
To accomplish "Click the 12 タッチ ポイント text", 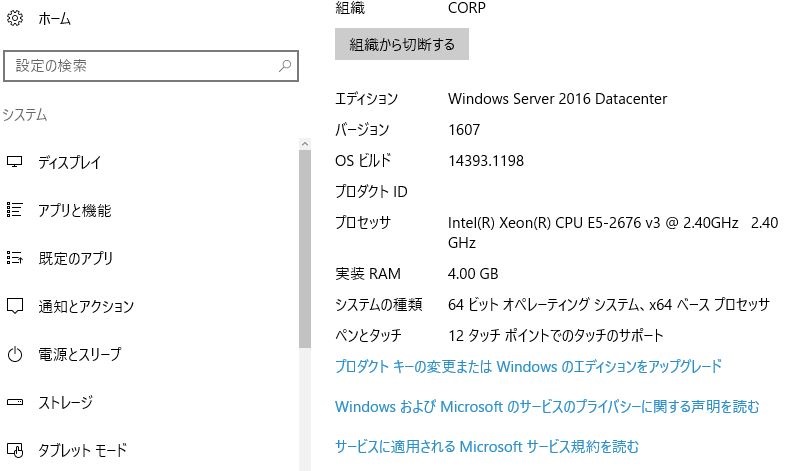I will pyautogui.click(x=556, y=335).
